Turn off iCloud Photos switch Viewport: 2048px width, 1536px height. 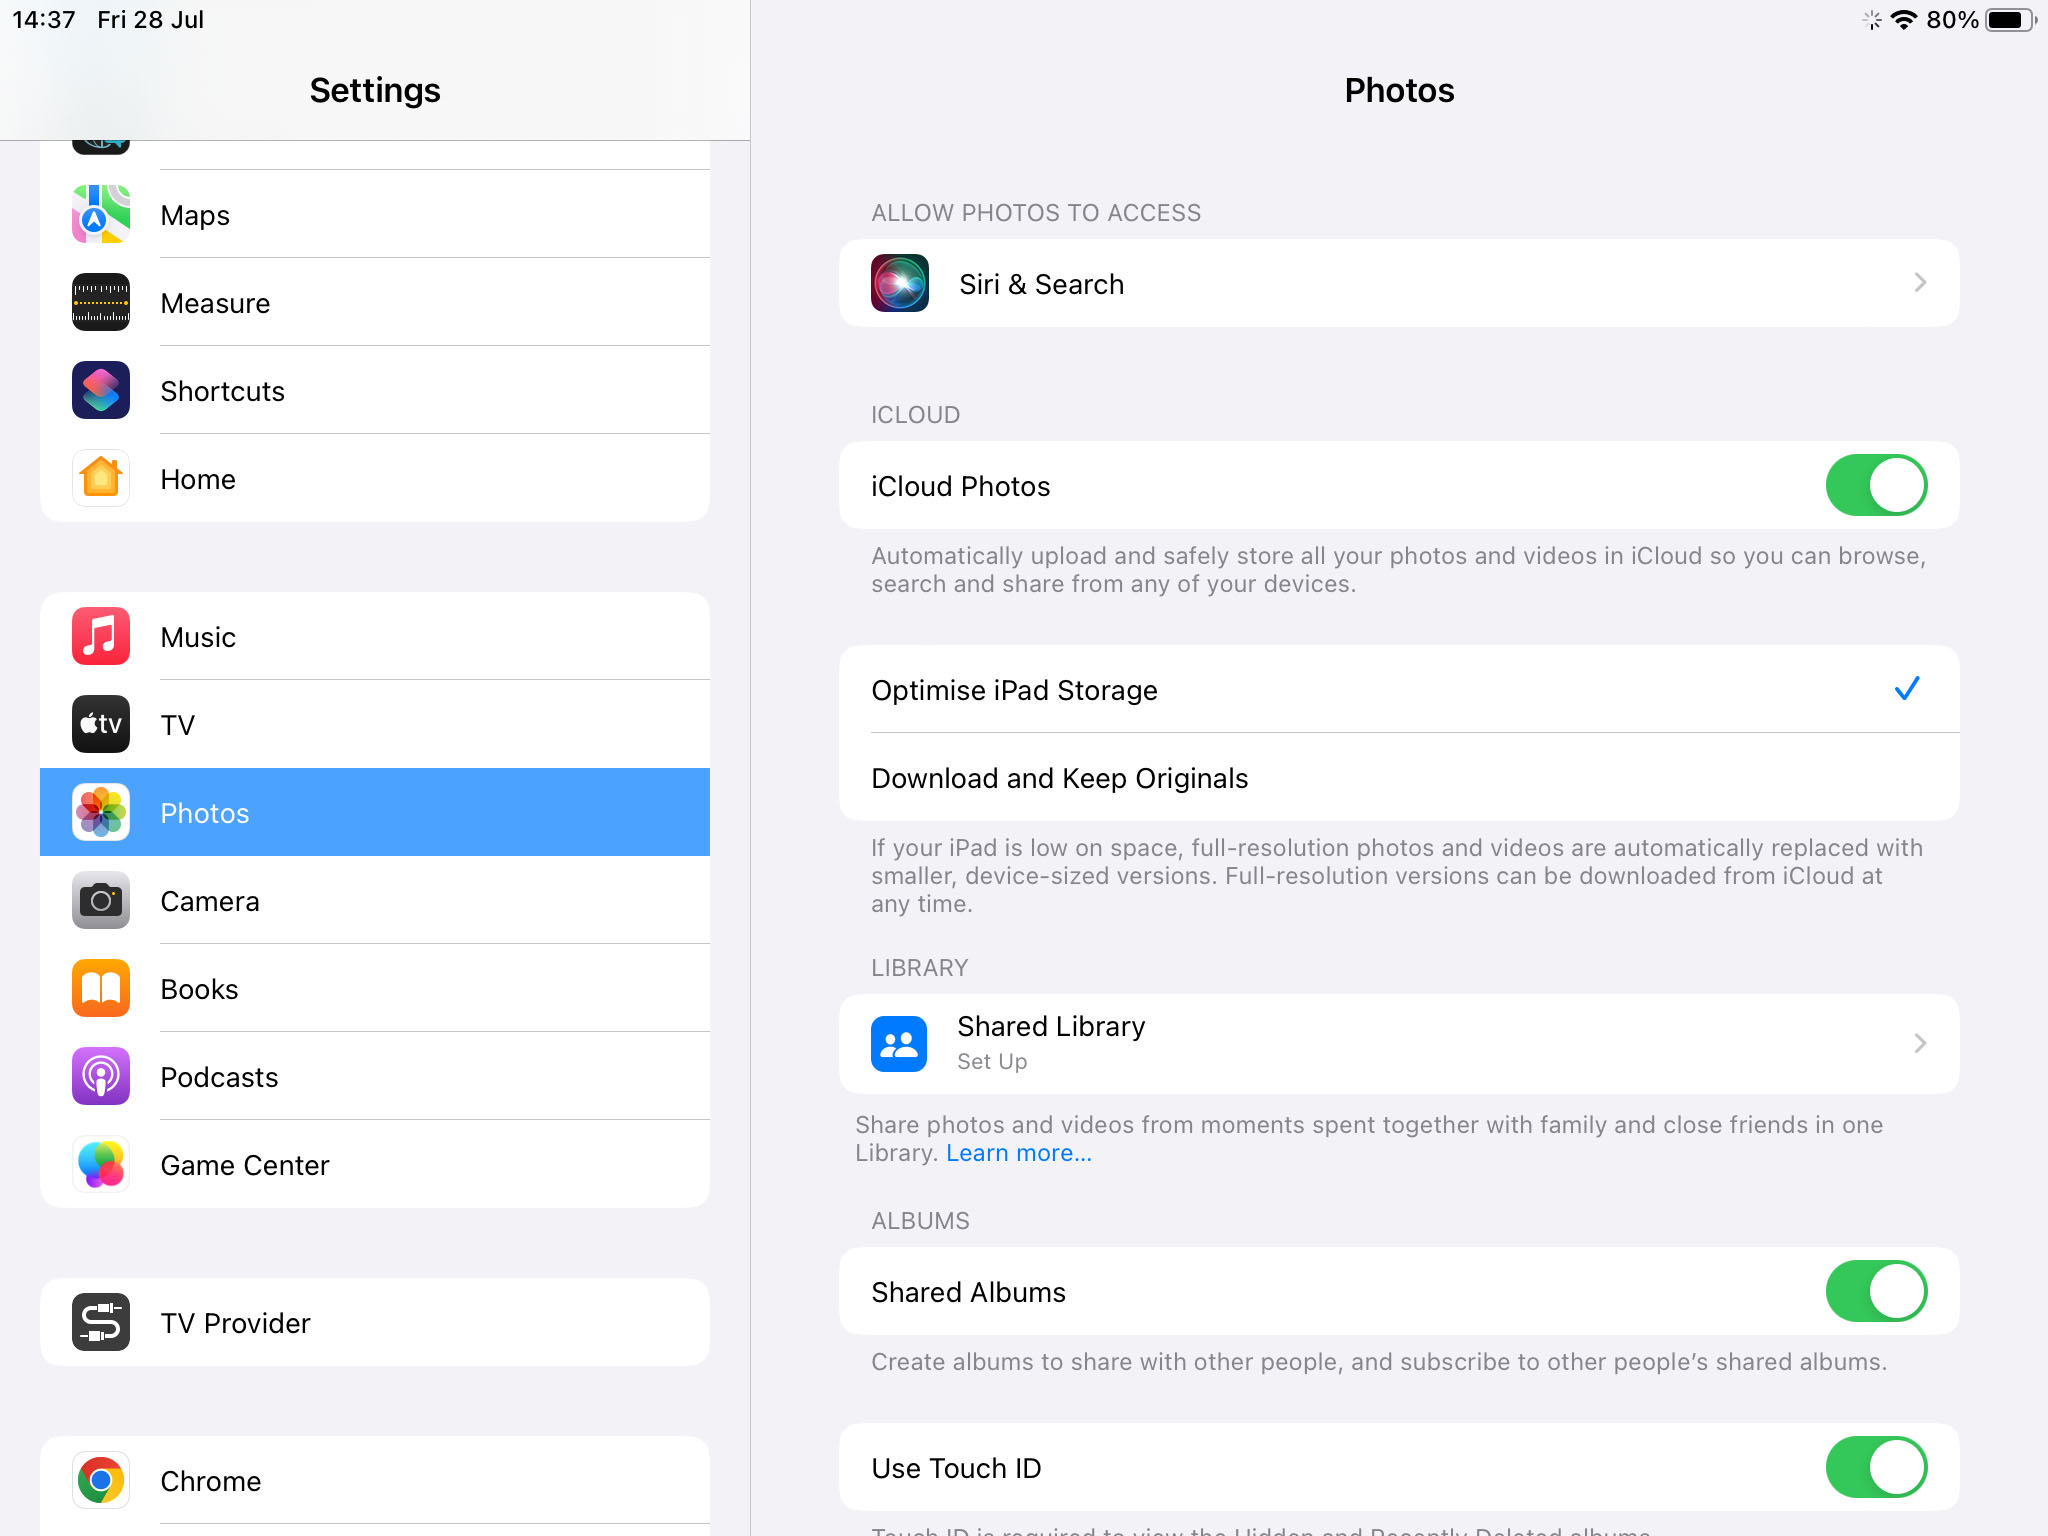pos(1876,485)
